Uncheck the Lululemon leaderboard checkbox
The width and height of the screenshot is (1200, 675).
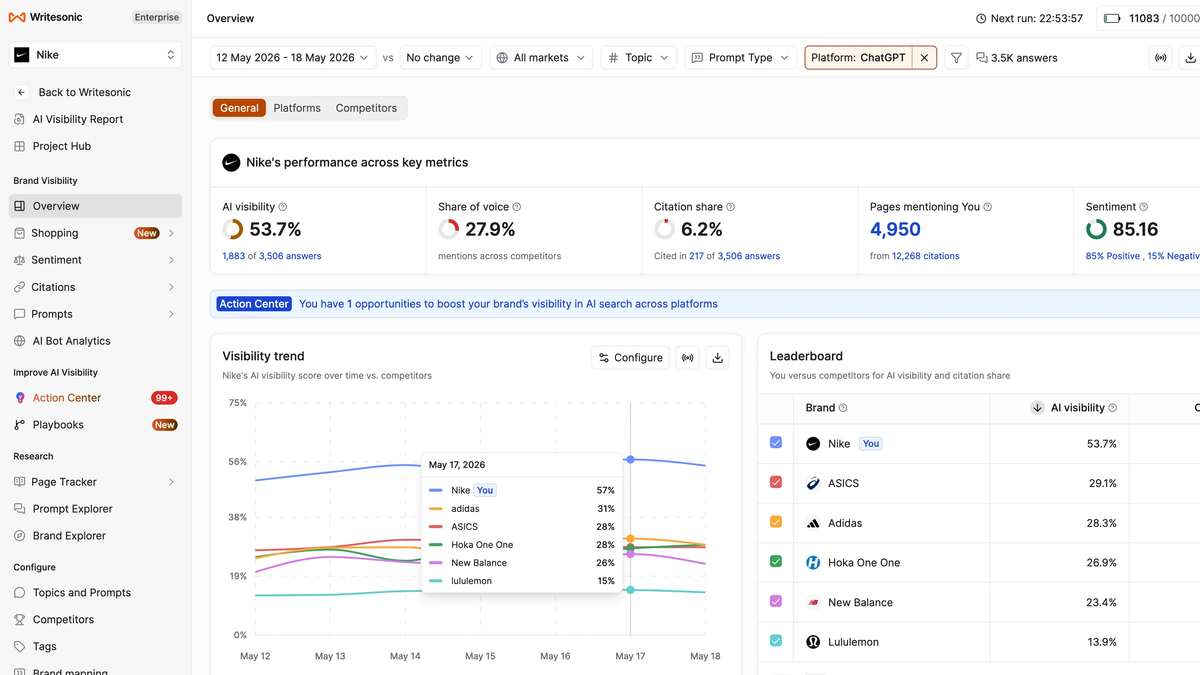pyautogui.click(x=776, y=641)
